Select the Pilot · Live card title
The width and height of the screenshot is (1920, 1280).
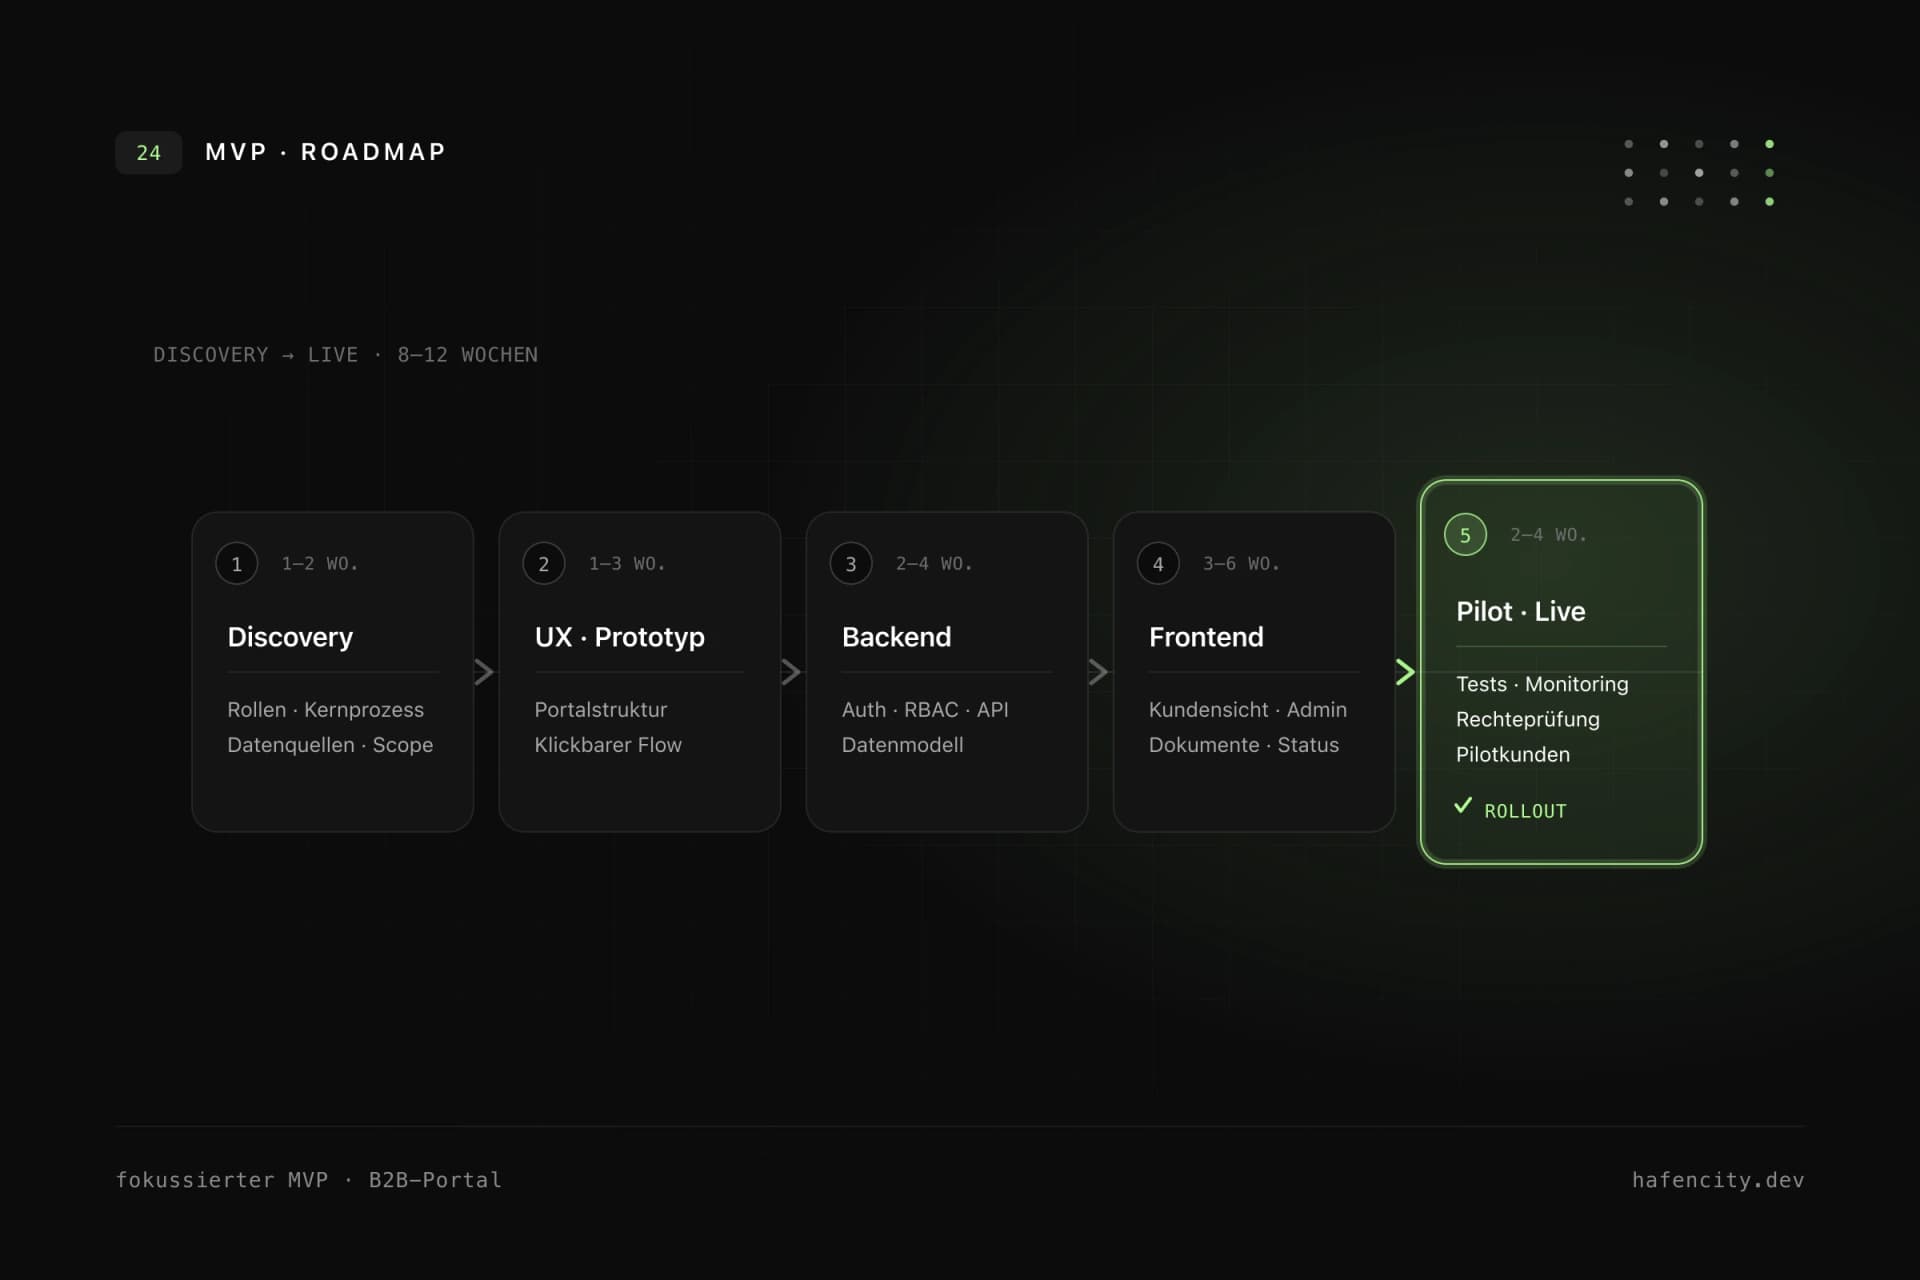pyautogui.click(x=1520, y=612)
